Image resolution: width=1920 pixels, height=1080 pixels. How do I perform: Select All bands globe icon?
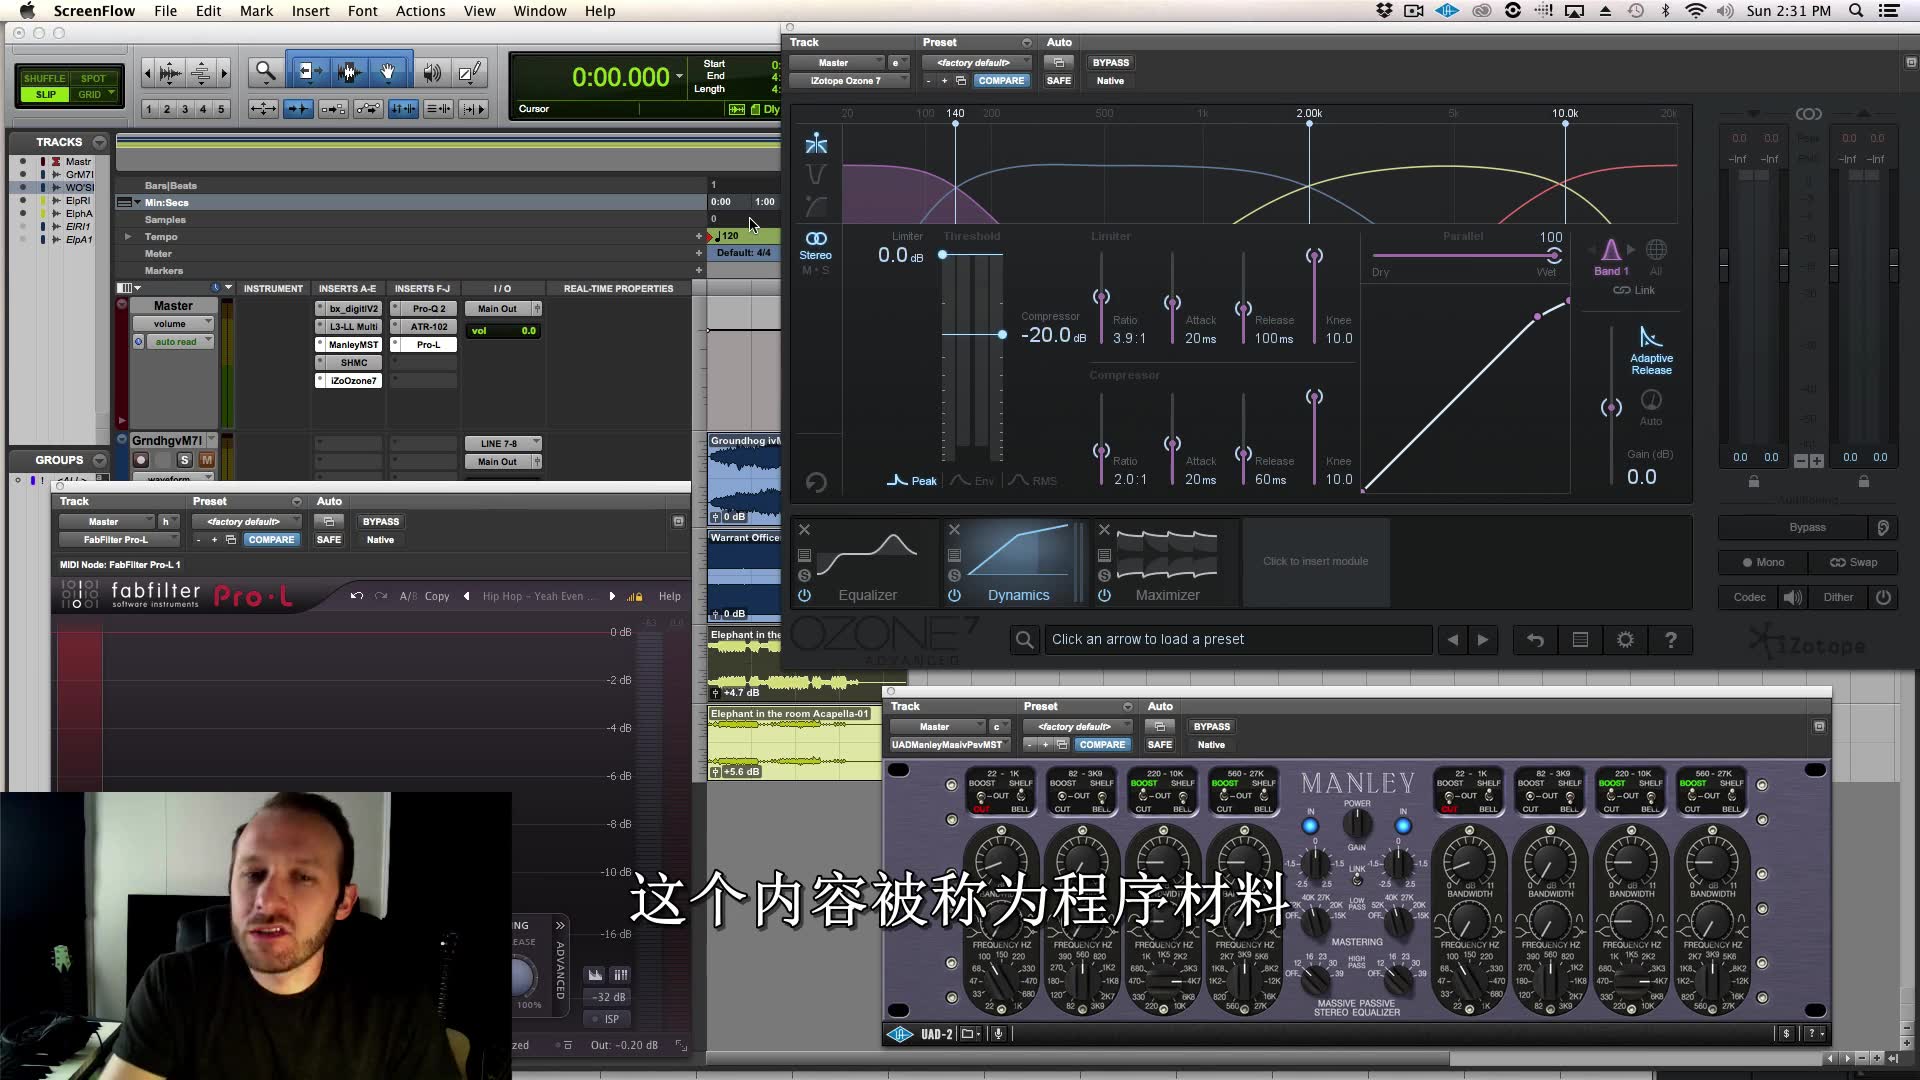point(1656,250)
